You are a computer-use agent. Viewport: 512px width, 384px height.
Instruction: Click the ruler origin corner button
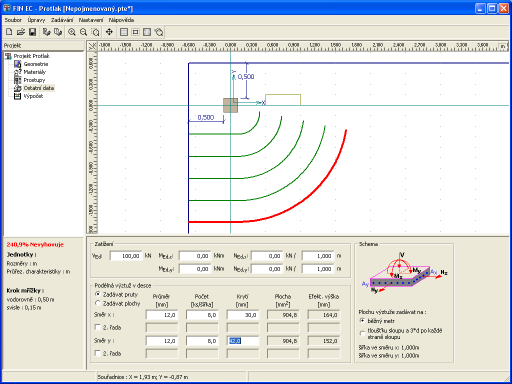click(x=92, y=46)
